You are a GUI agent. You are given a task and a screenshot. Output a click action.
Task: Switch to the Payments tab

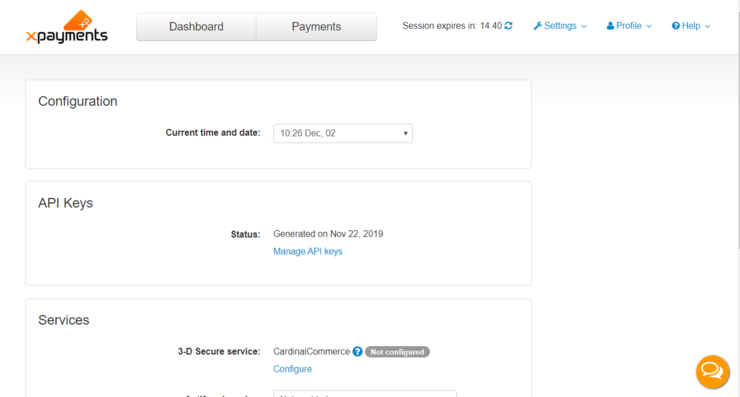pyautogui.click(x=316, y=27)
